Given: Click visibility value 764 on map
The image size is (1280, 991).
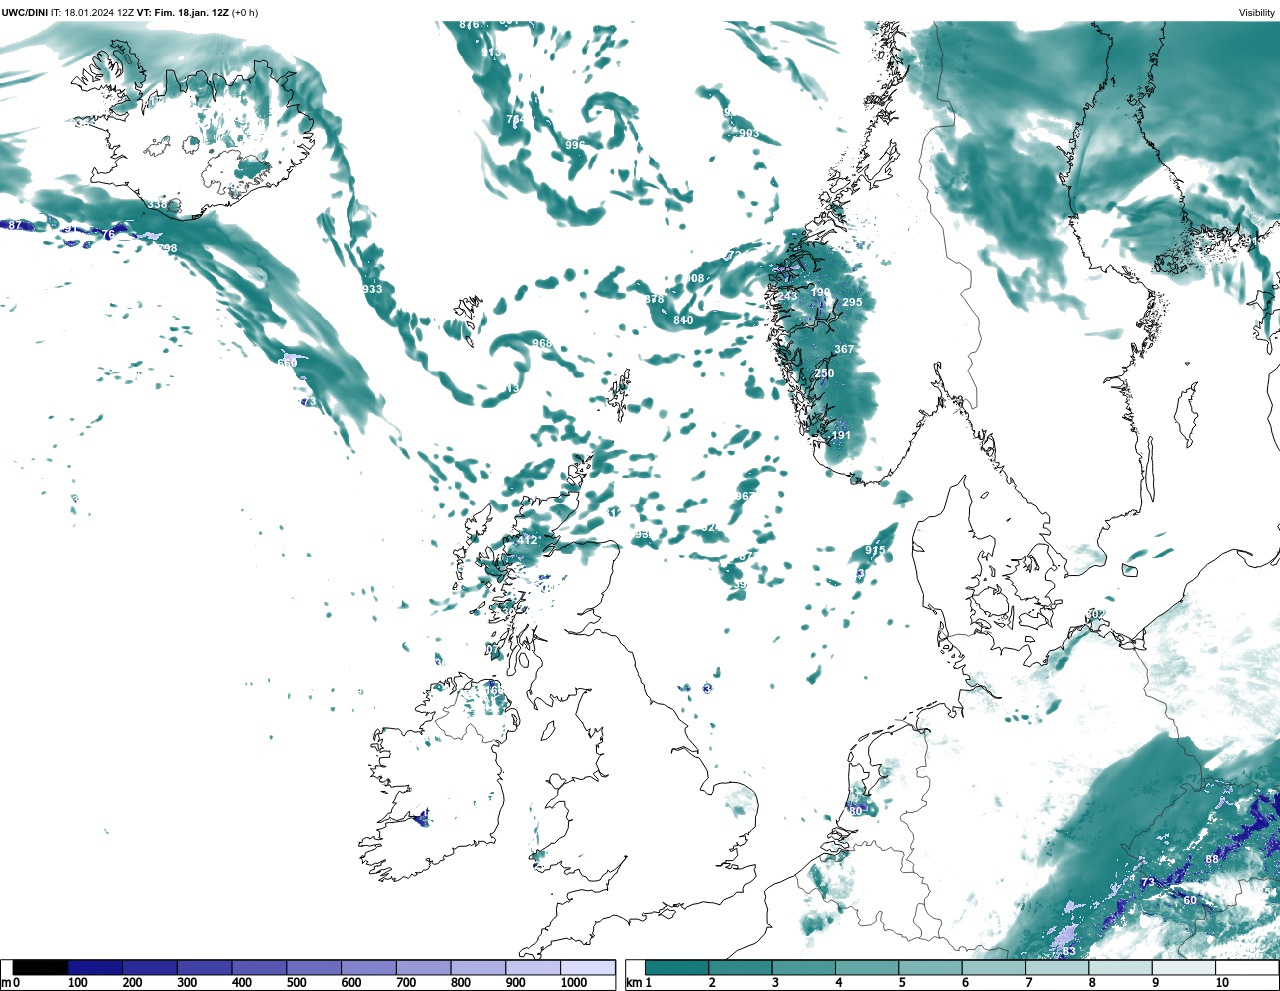Looking at the screenshot, I should [x=516, y=119].
